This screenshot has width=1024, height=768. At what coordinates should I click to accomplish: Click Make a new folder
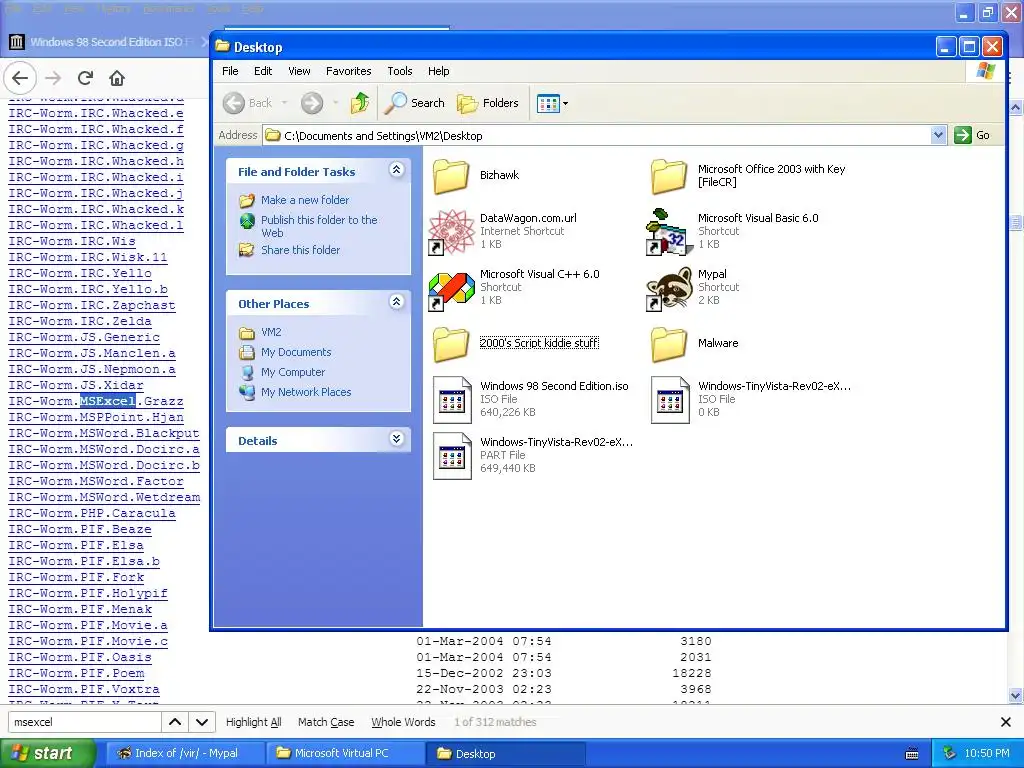click(305, 200)
